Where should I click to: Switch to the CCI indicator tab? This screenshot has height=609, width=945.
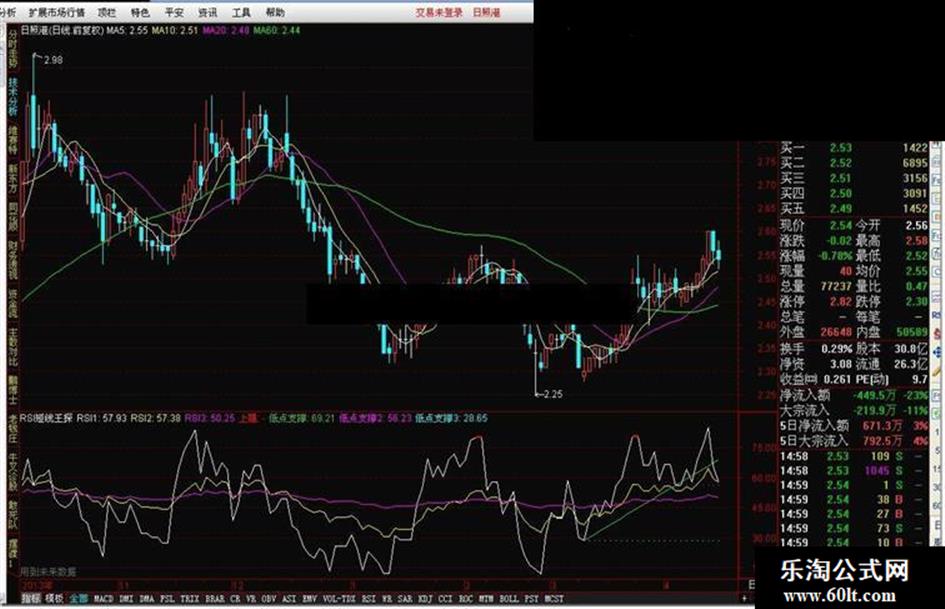[445, 599]
